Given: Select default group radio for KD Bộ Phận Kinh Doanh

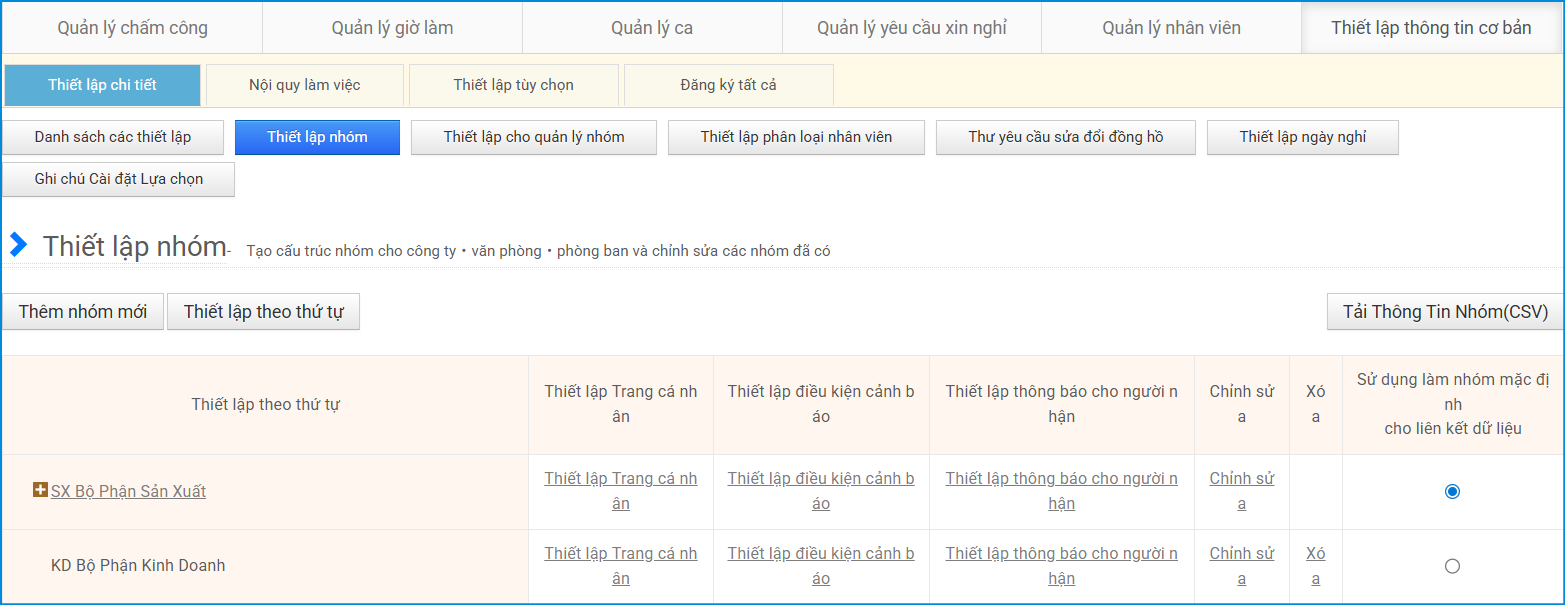Looking at the screenshot, I should pyautogui.click(x=1452, y=566).
